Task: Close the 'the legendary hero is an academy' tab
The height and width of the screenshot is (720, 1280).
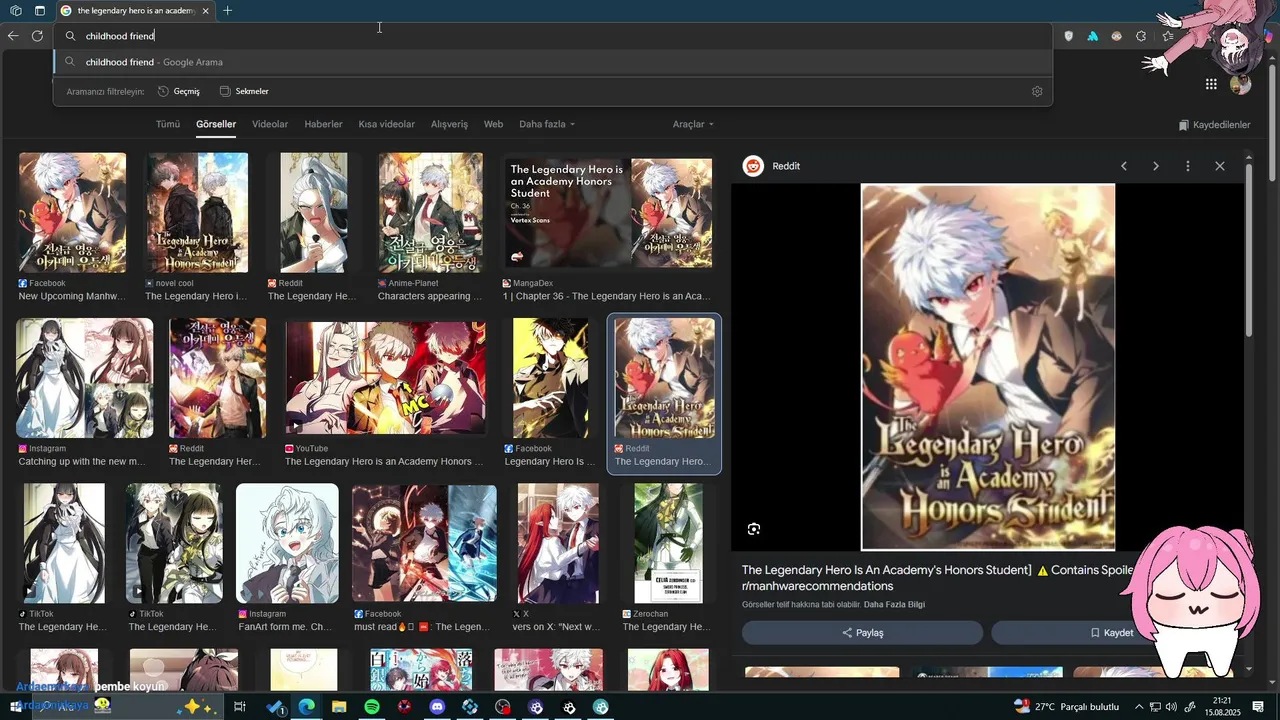Action: coord(205,11)
